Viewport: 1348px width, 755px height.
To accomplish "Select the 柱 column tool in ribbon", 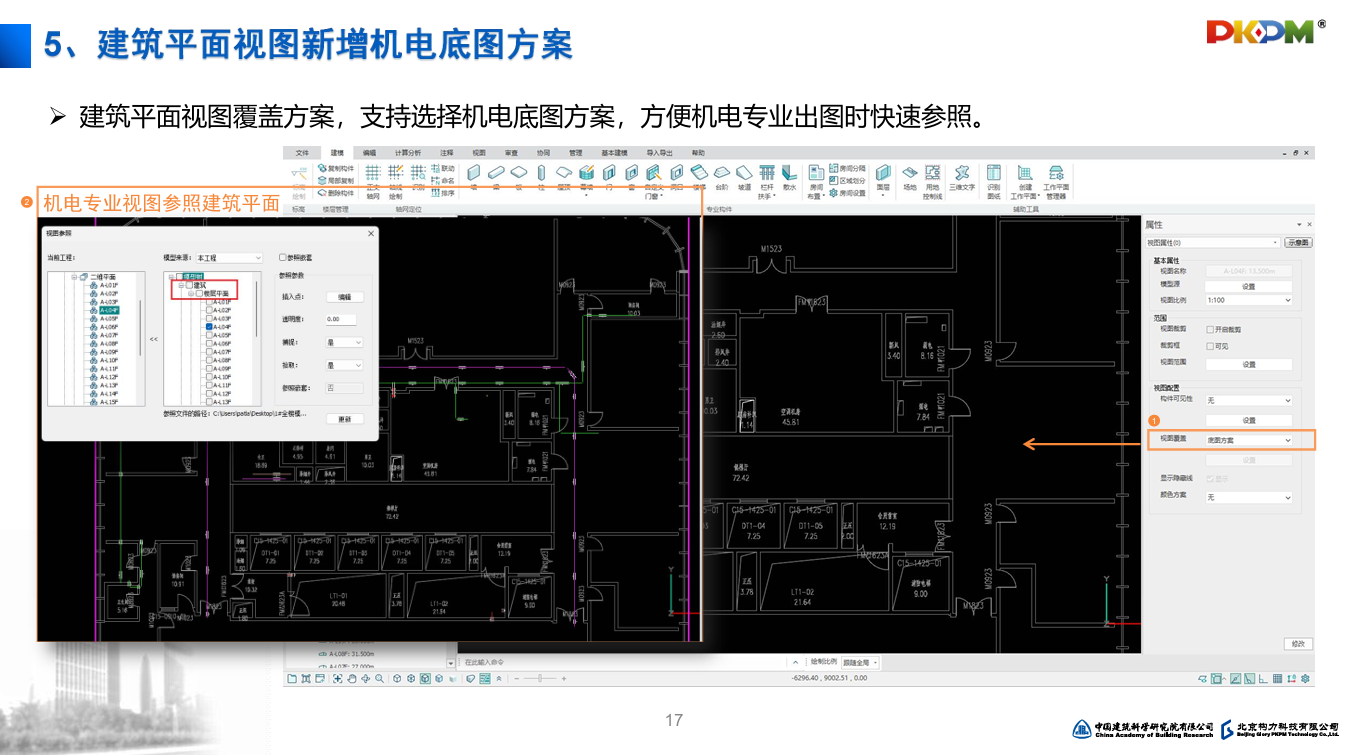I will (541, 177).
